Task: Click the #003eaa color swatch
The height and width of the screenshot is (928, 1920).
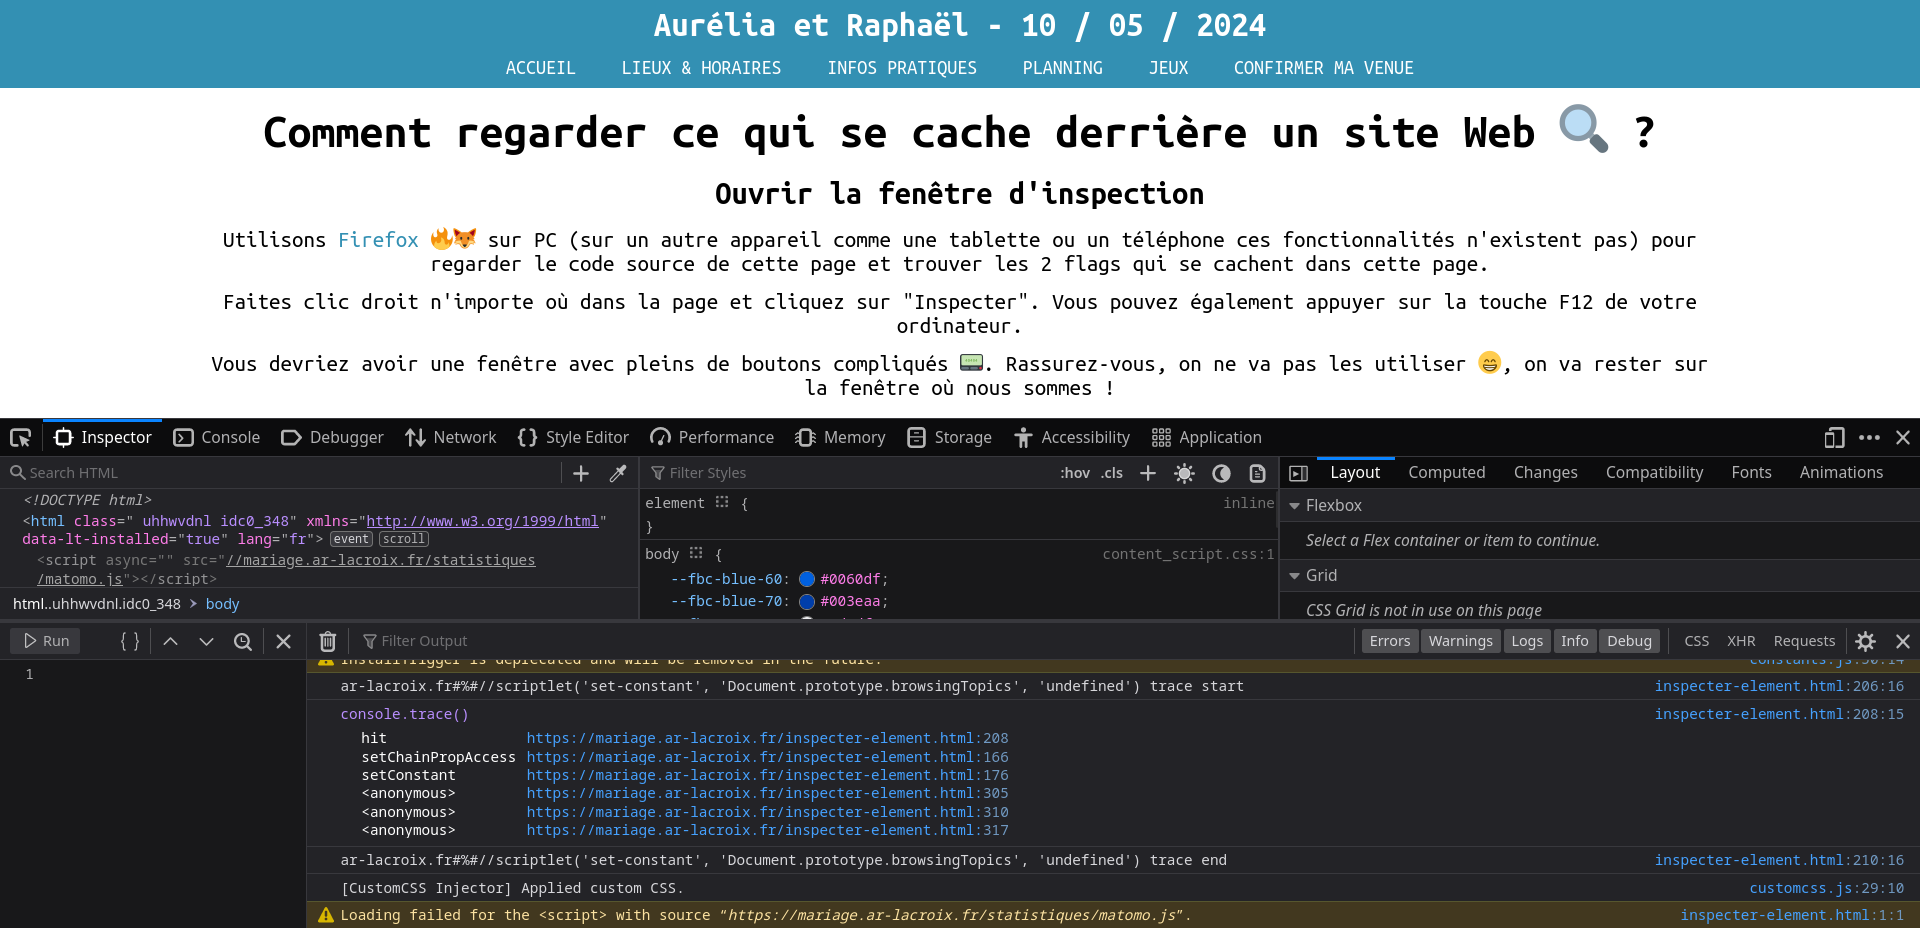Action: 807,601
